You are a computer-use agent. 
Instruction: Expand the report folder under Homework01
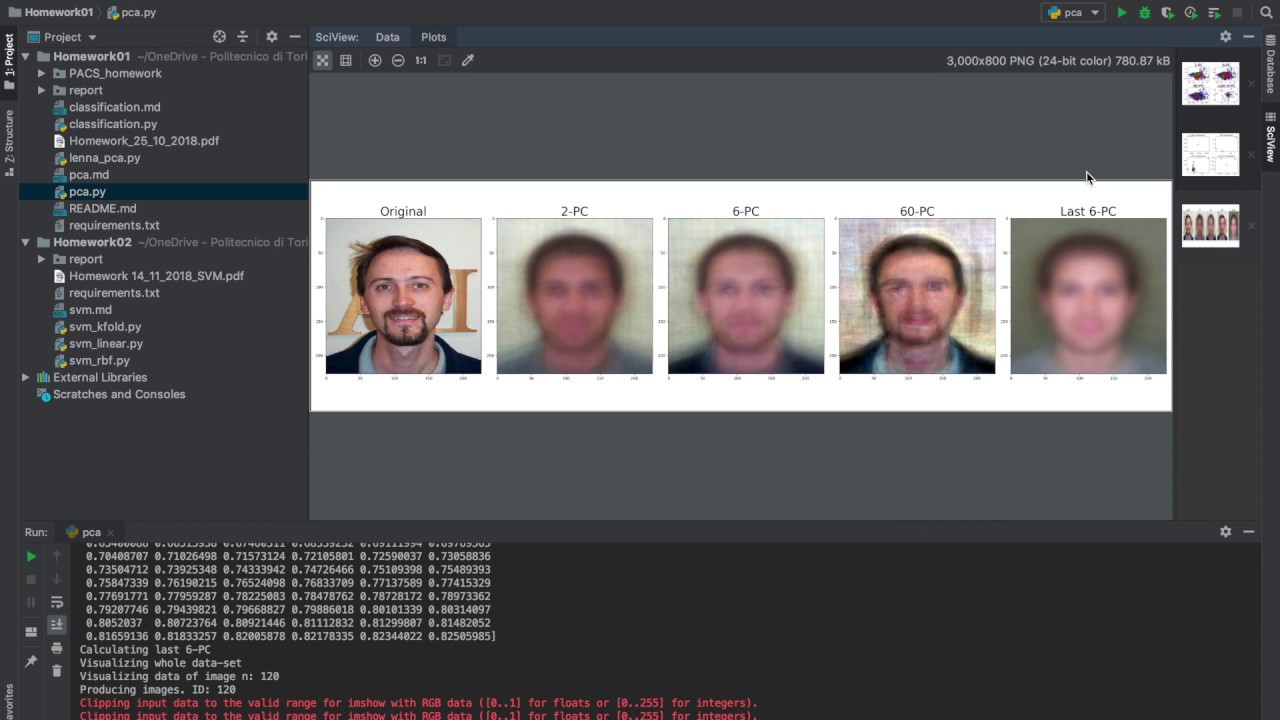[x=42, y=91]
